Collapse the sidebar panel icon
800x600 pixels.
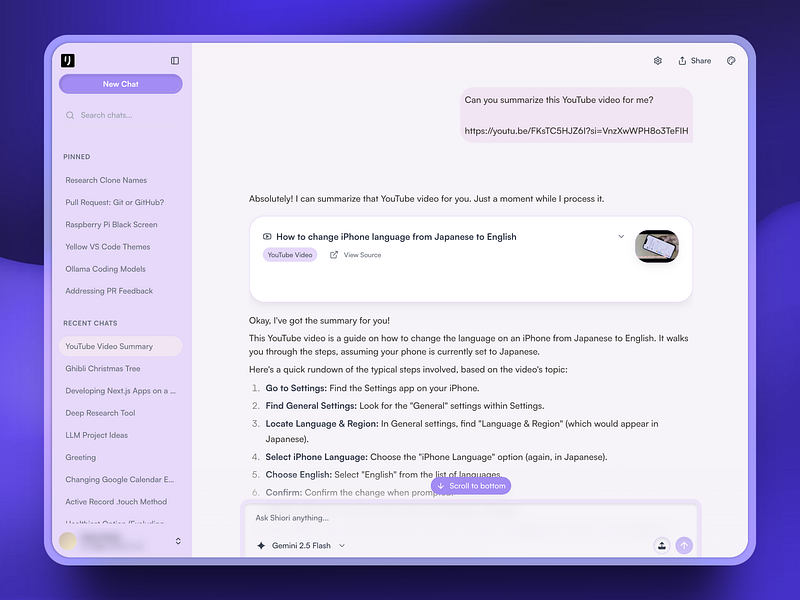pos(175,61)
